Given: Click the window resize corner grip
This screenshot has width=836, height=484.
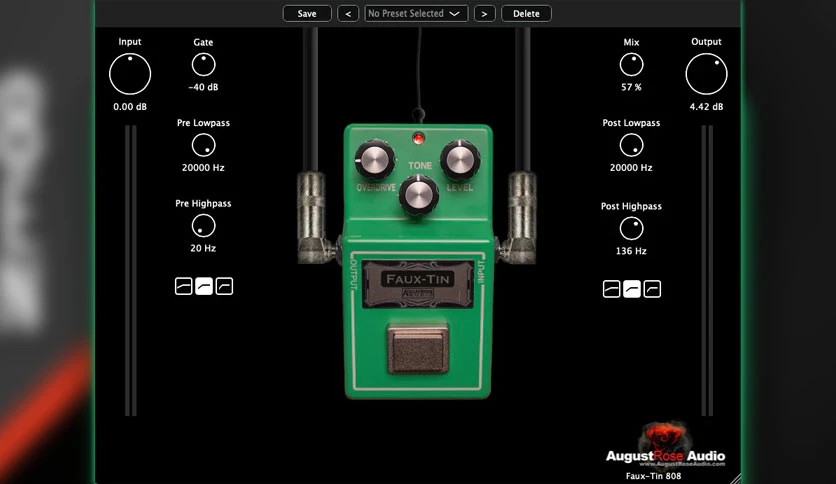Looking at the screenshot, I should (735, 478).
